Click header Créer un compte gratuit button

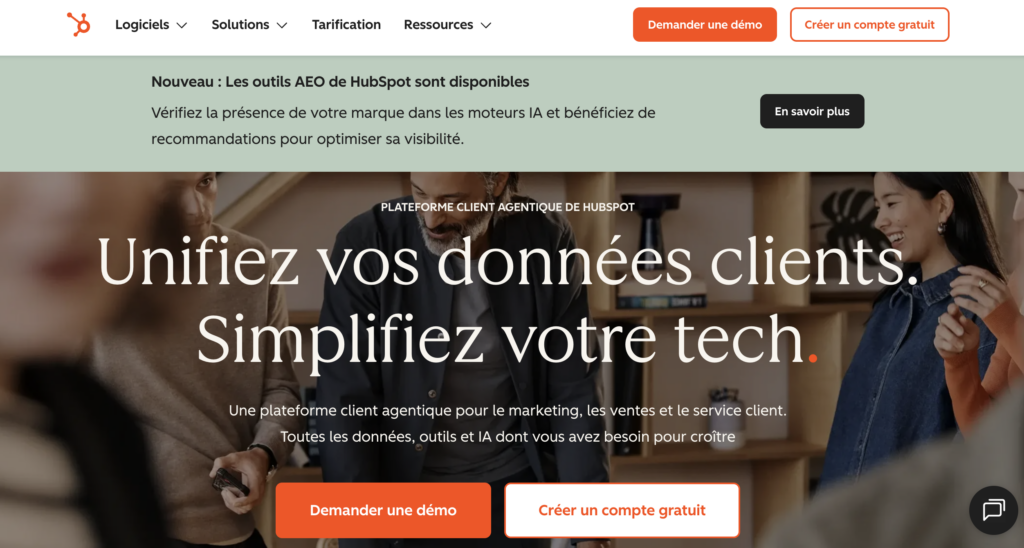pyautogui.click(x=869, y=25)
